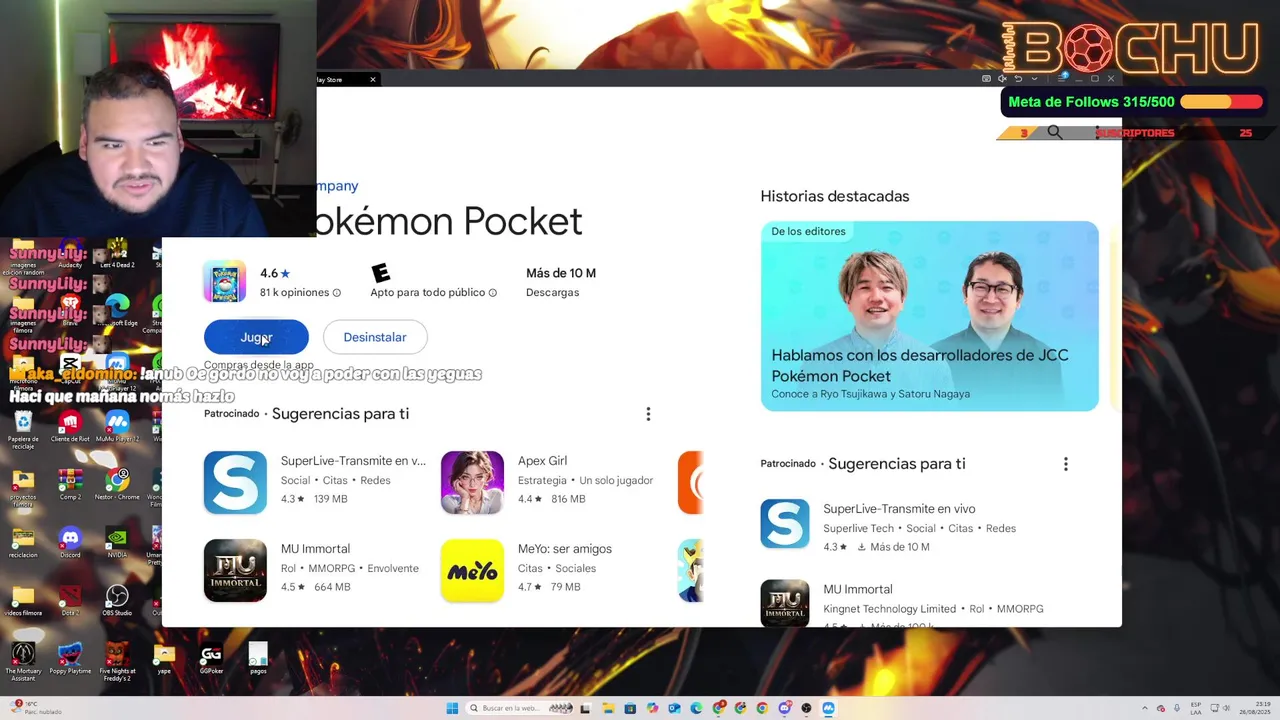The width and height of the screenshot is (1280, 720).
Task: Click Pokémon Pocket app icon beside rating
Action: click(x=225, y=282)
